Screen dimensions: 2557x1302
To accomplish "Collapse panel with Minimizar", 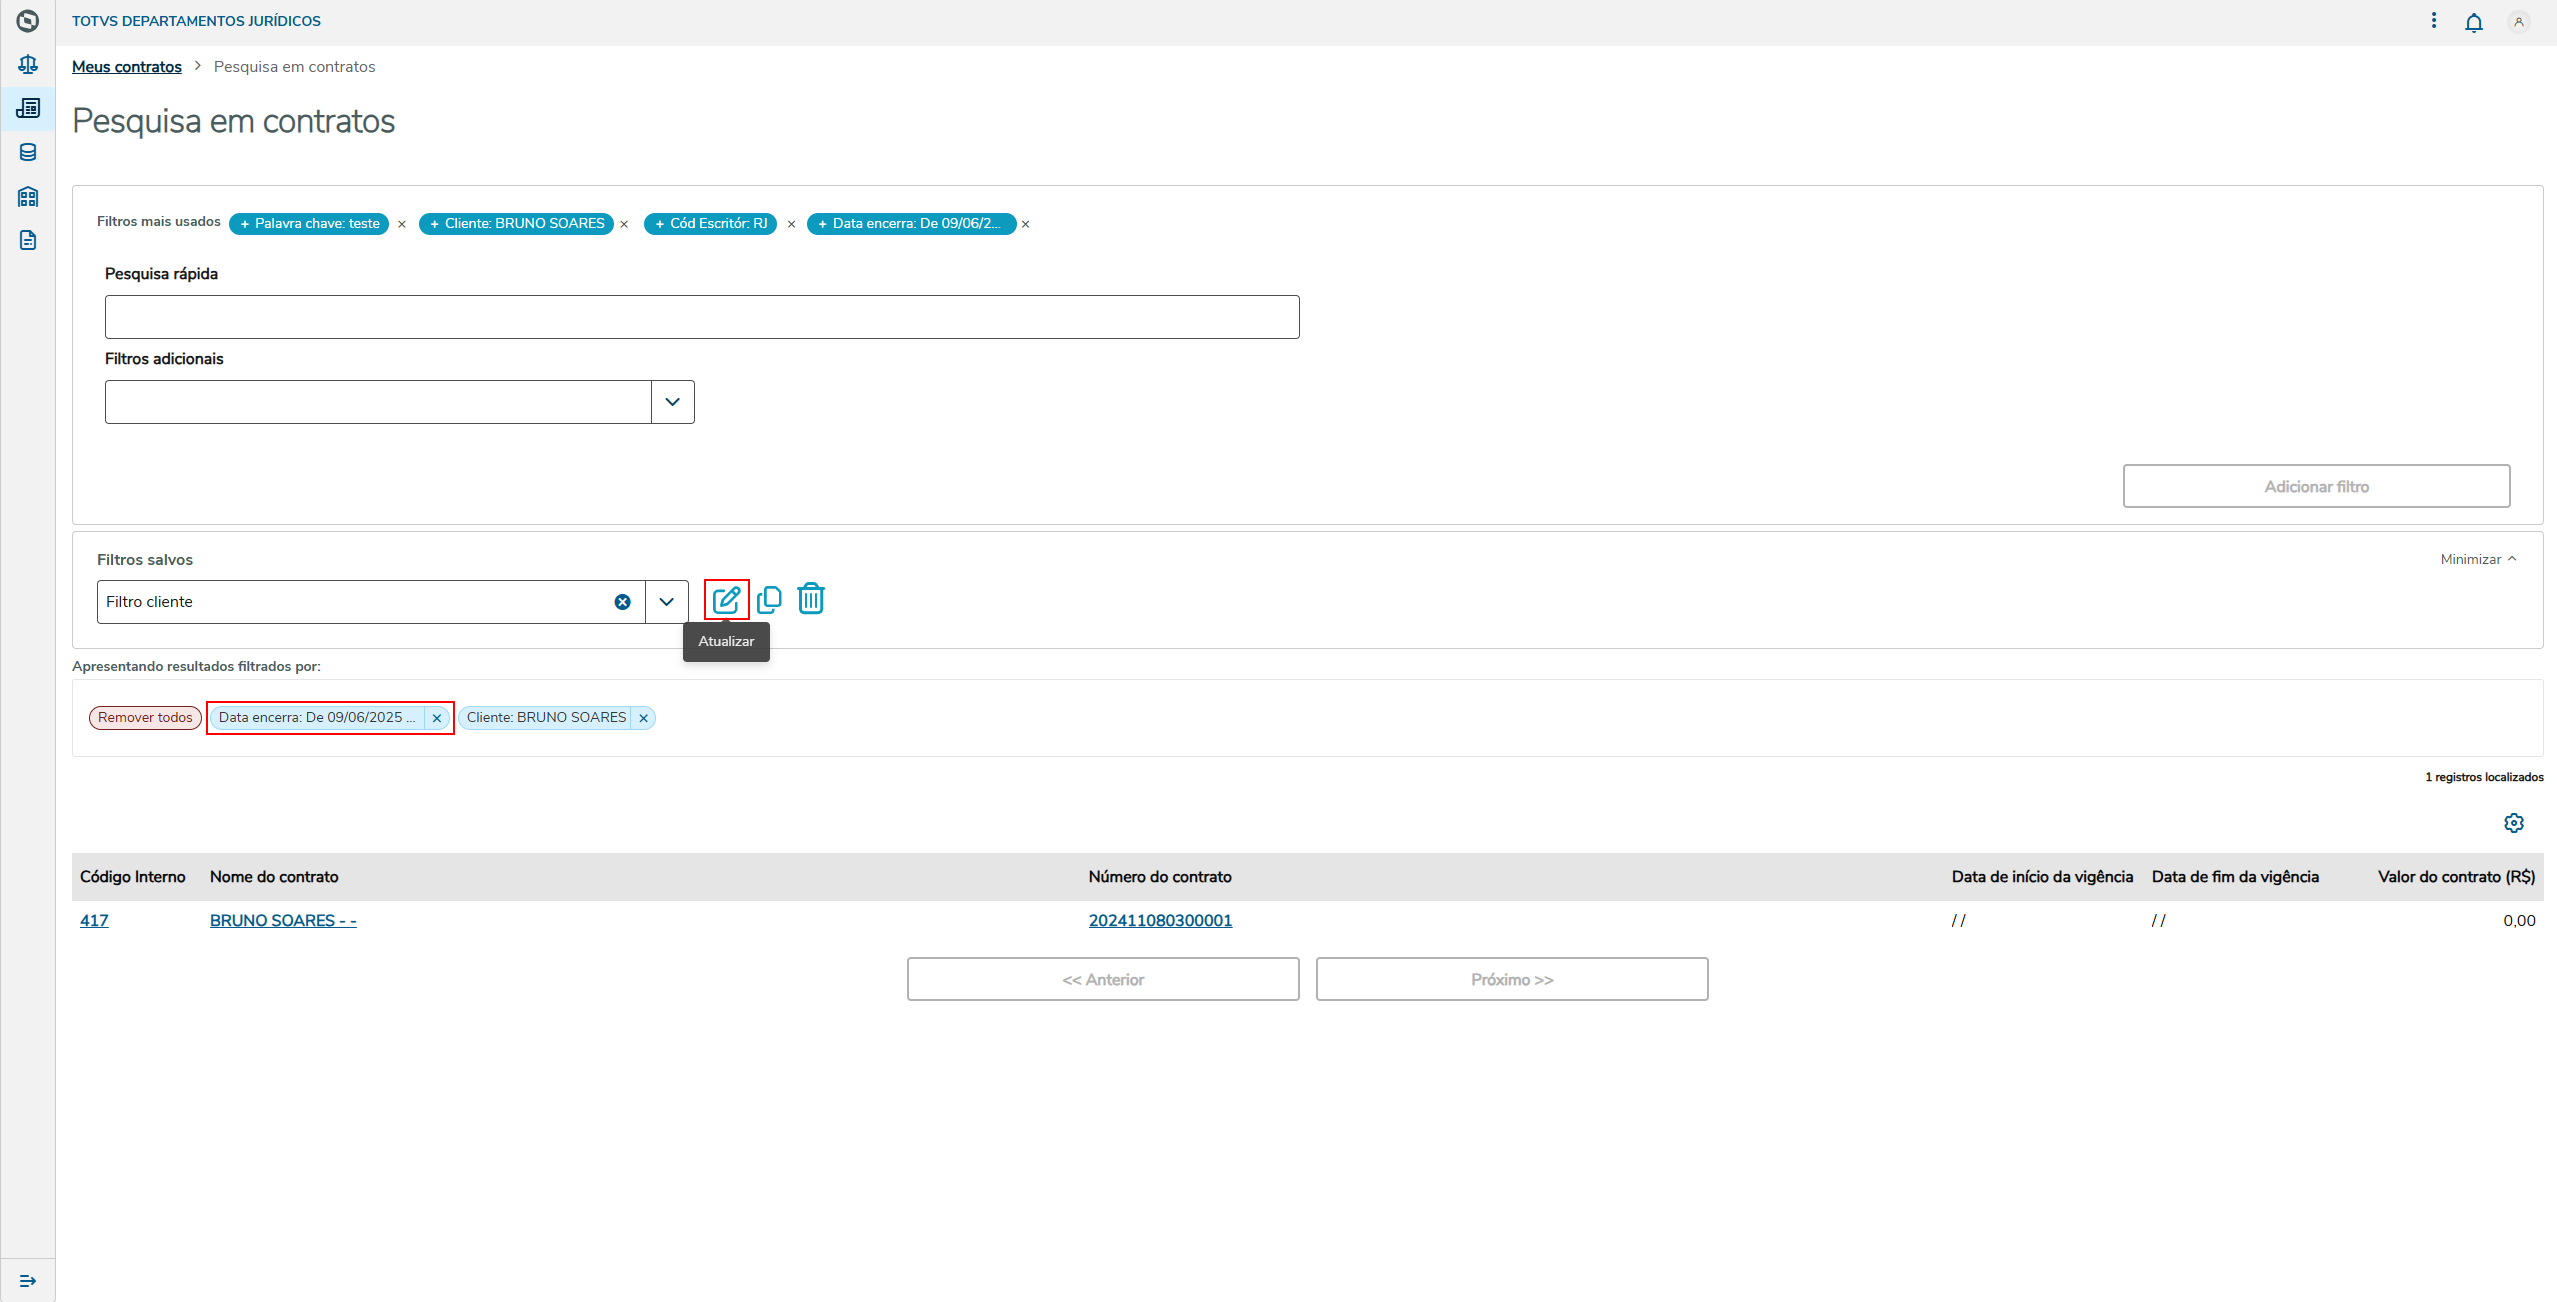I will tap(2477, 559).
